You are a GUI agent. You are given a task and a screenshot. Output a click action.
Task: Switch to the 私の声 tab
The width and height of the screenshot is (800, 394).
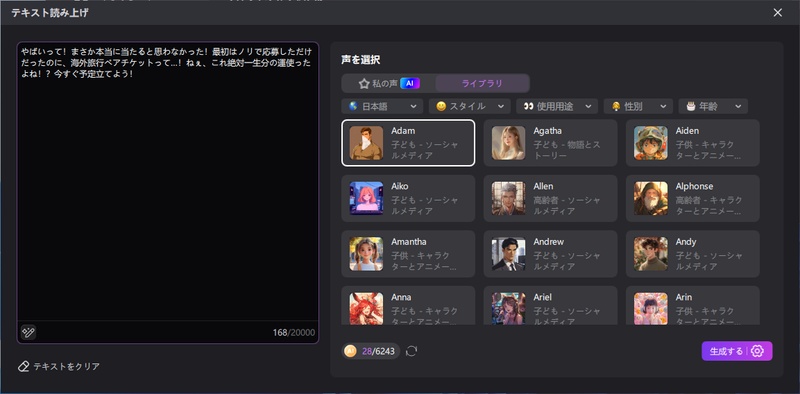pyautogui.click(x=389, y=83)
